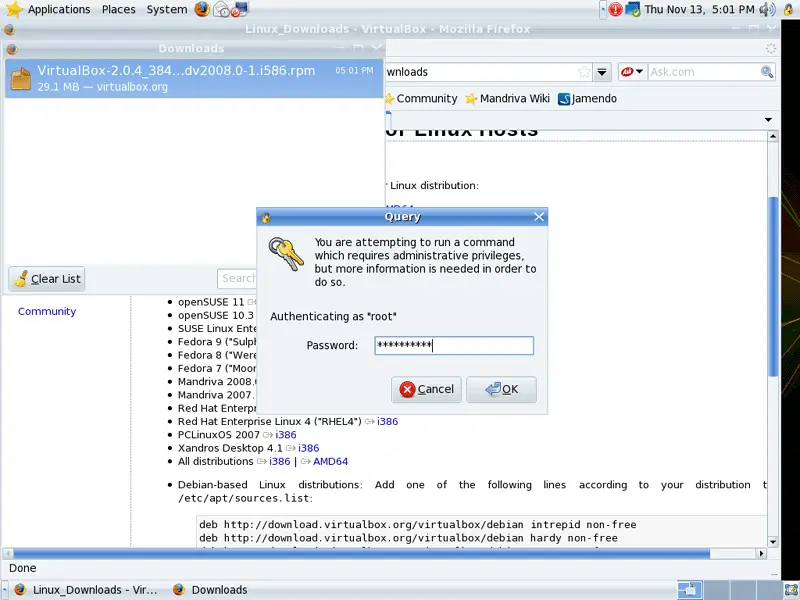Click the Password field in the Query dialog
The image size is (800, 600).
(454, 345)
